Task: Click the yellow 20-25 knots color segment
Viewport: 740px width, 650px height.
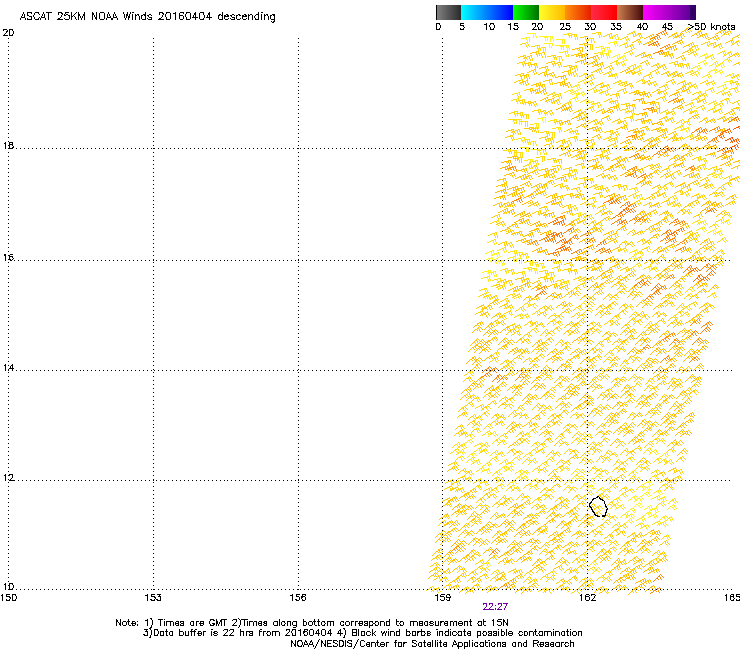Action: point(552,12)
